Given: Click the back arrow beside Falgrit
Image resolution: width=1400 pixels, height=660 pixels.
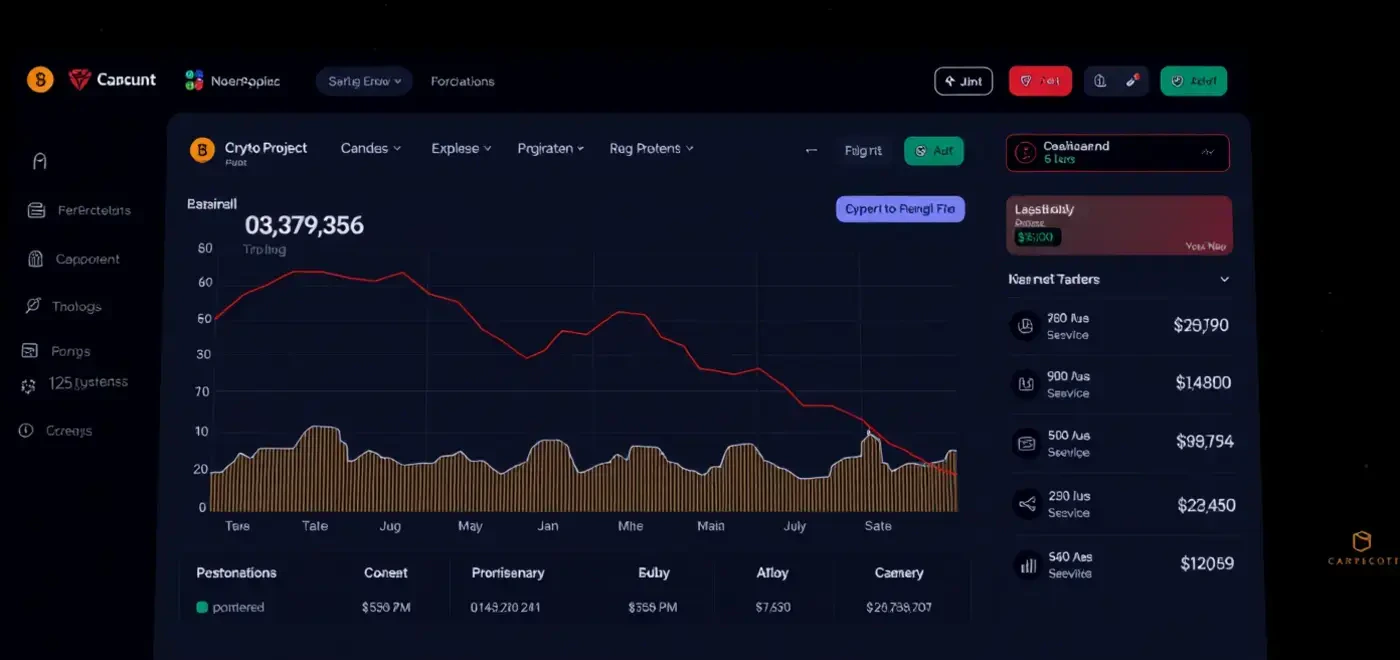Looking at the screenshot, I should [811, 151].
